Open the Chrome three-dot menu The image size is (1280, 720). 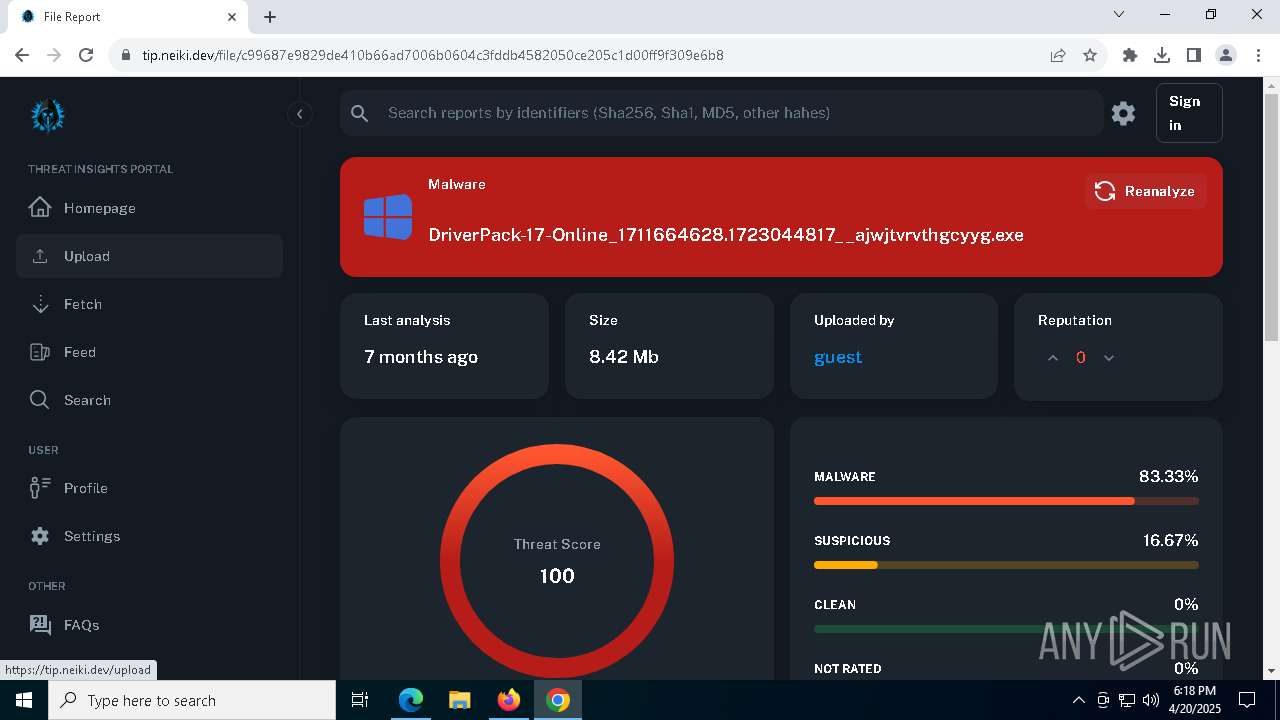click(1257, 55)
